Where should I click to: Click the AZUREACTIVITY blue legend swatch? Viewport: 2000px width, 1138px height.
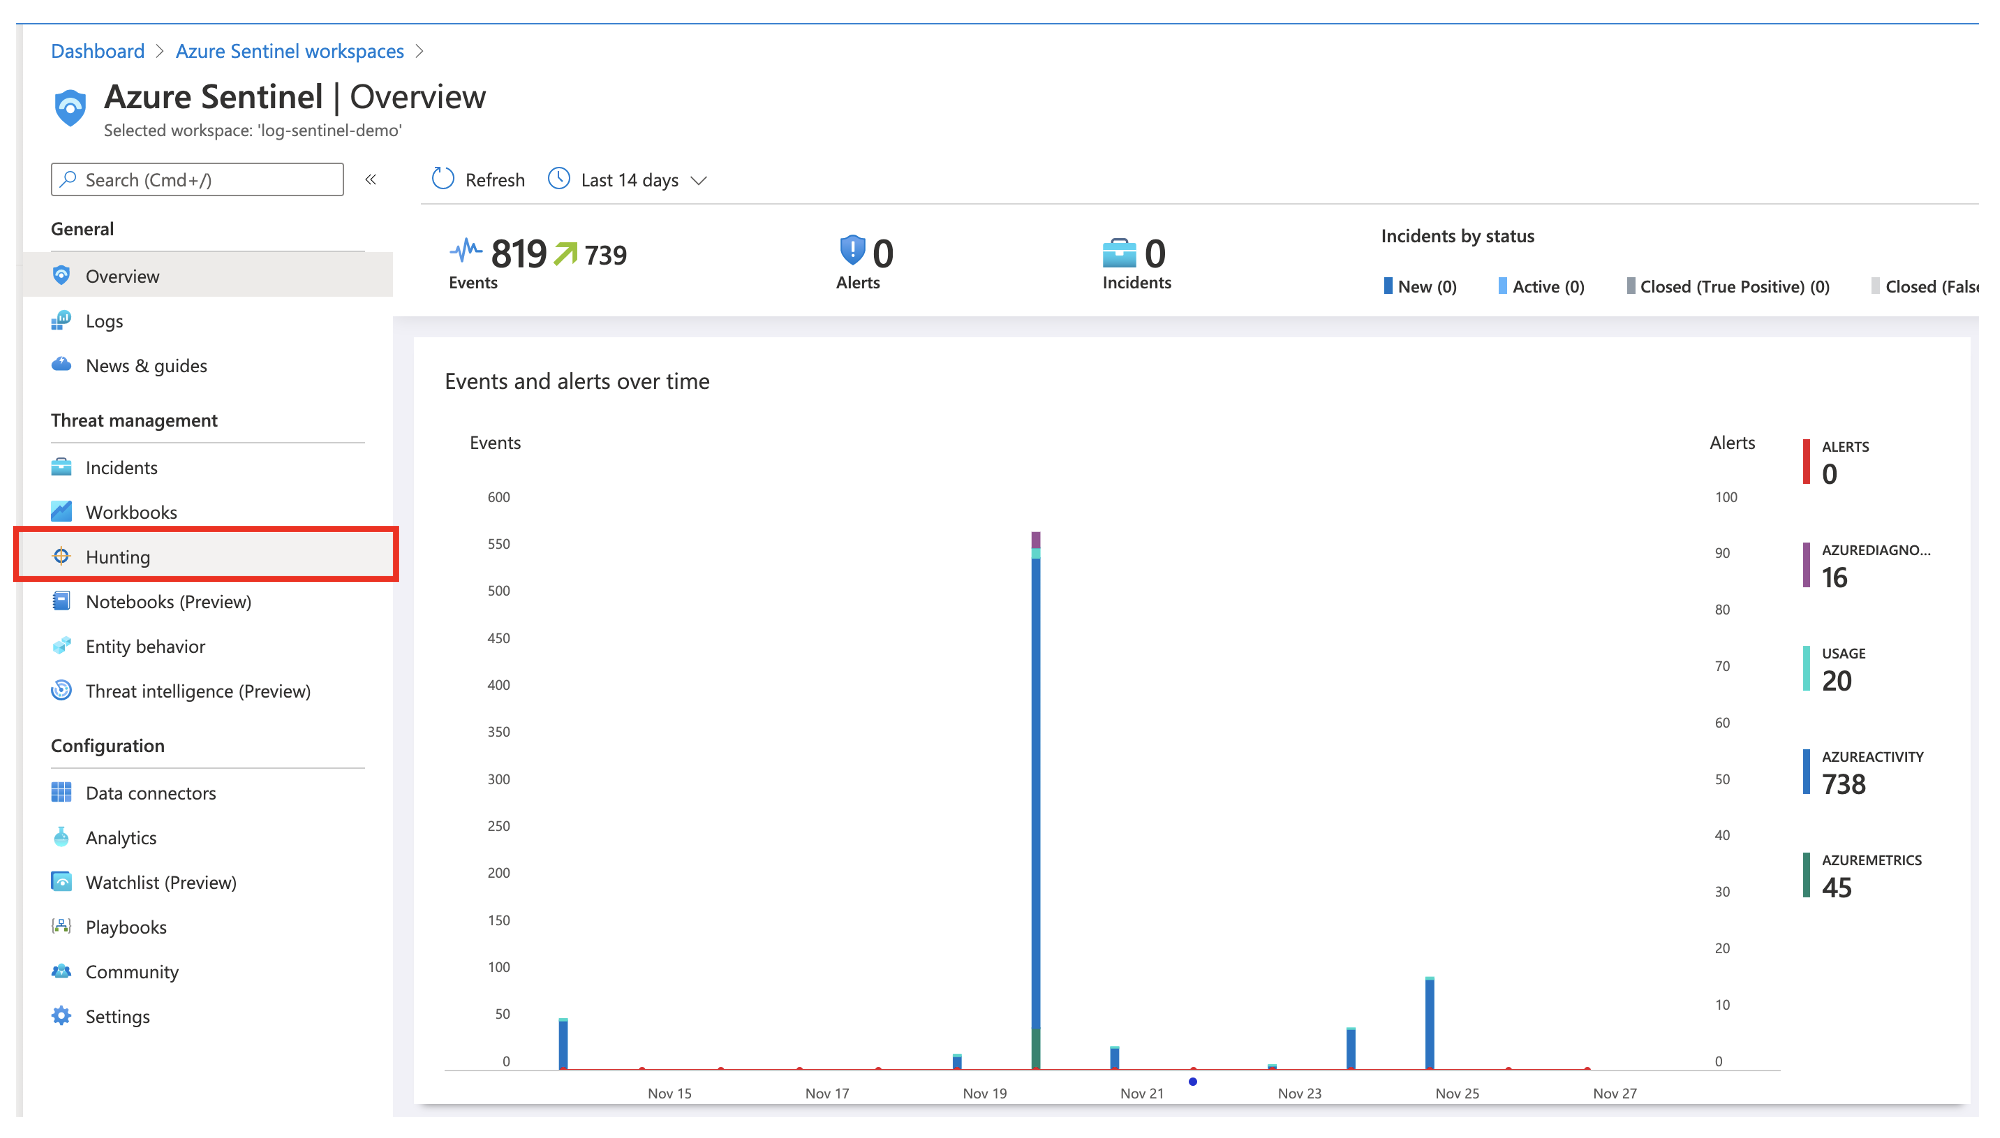[x=1806, y=771]
